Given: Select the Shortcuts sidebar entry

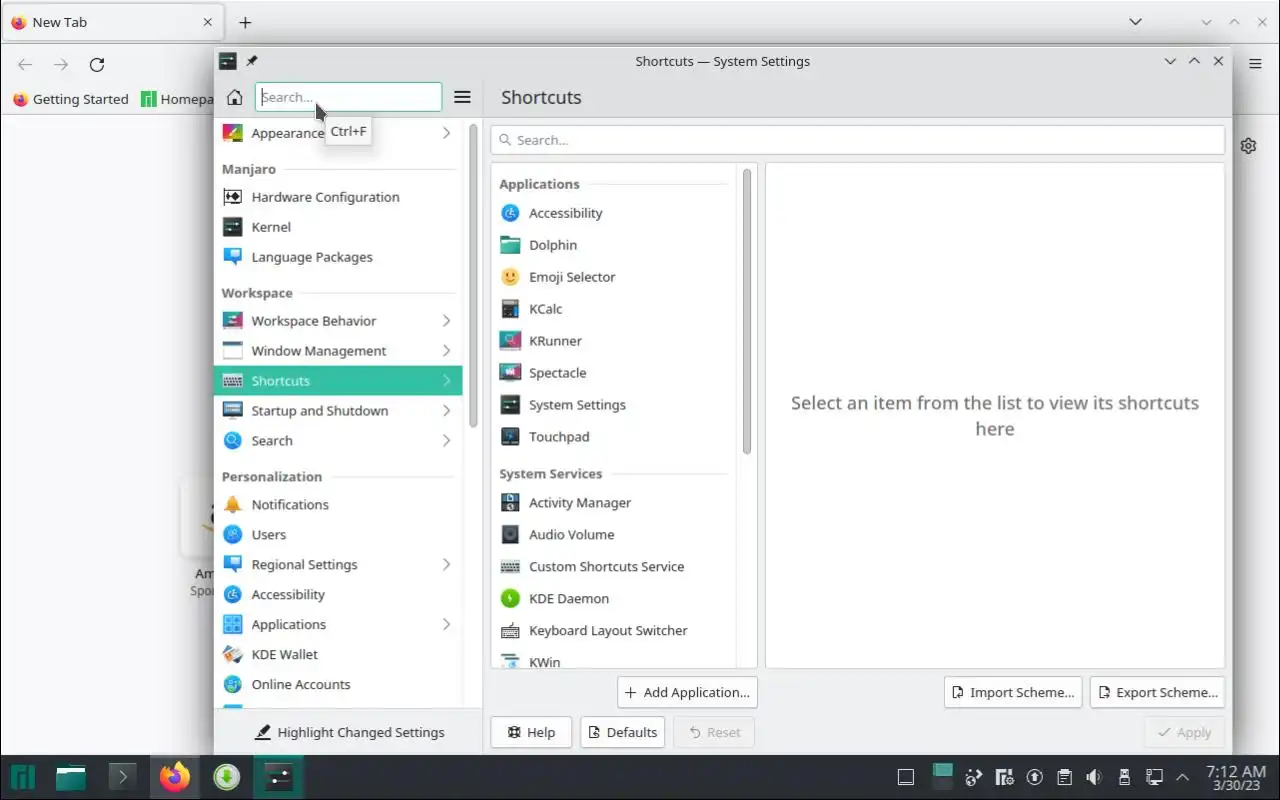Looking at the screenshot, I should (x=338, y=381).
